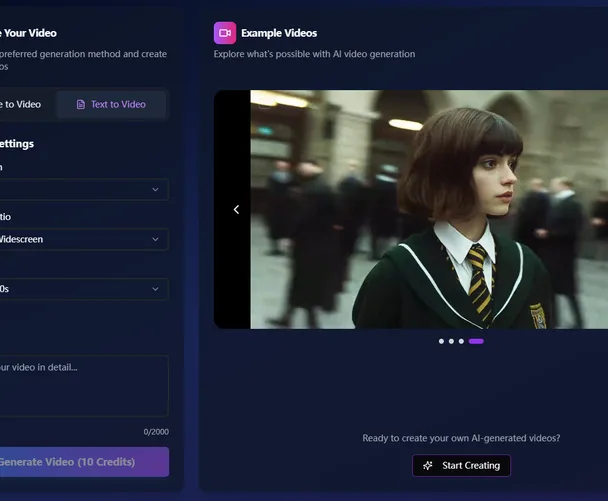Click the Generate Video (10 Credits) button
Viewport: 608px width, 501px height.
(x=84, y=462)
